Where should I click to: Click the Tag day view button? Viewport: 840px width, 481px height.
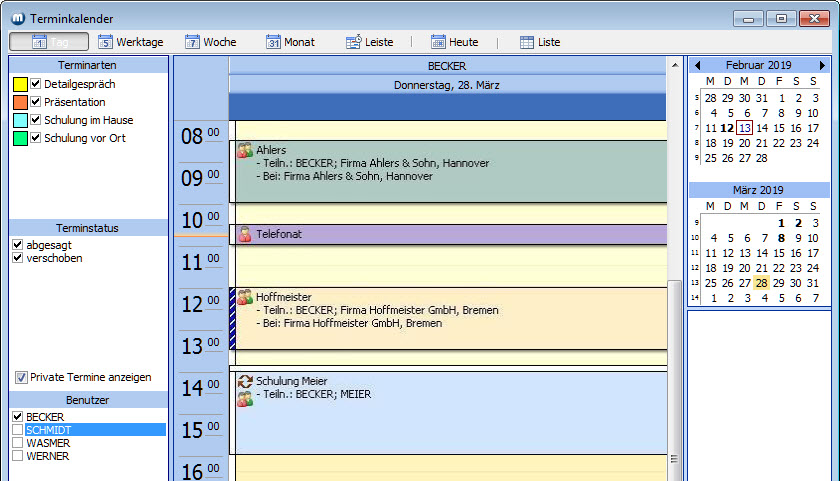(x=49, y=42)
